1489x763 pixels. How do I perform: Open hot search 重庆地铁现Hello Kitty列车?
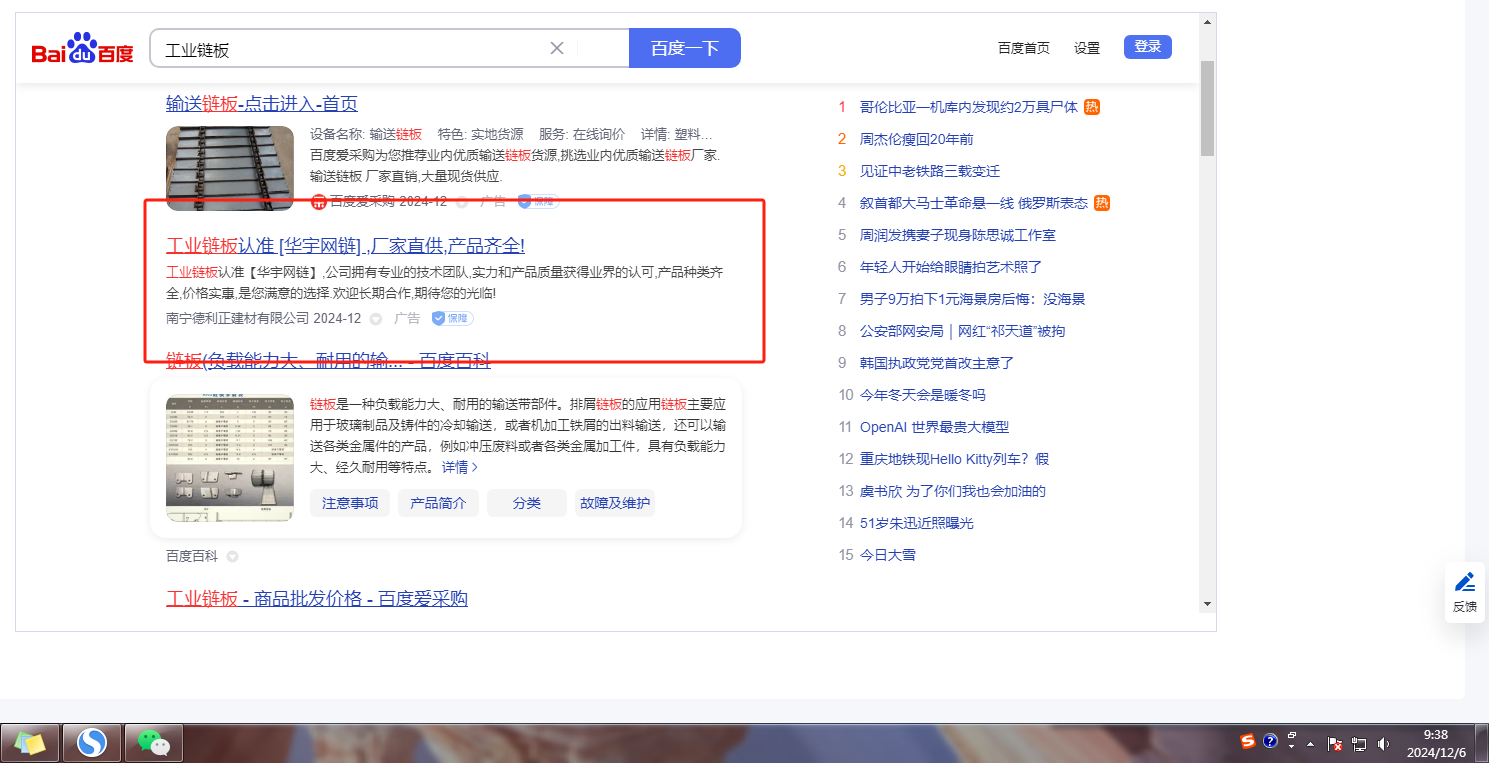[954, 459]
